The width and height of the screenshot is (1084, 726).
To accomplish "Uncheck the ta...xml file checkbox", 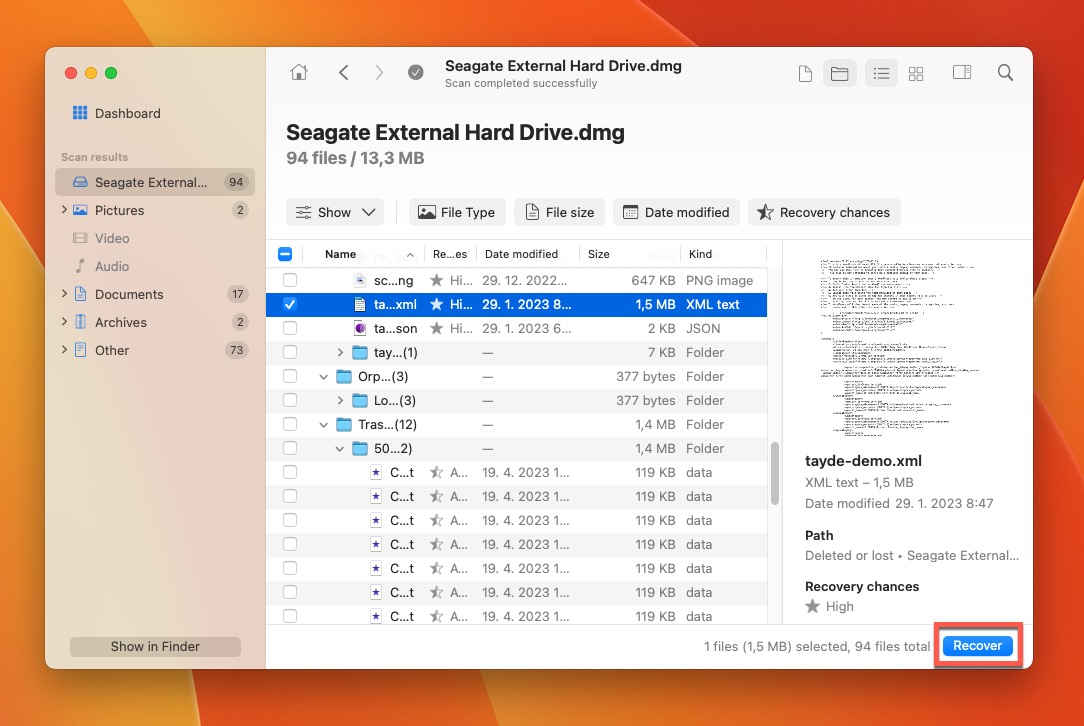I will (290, 304).
